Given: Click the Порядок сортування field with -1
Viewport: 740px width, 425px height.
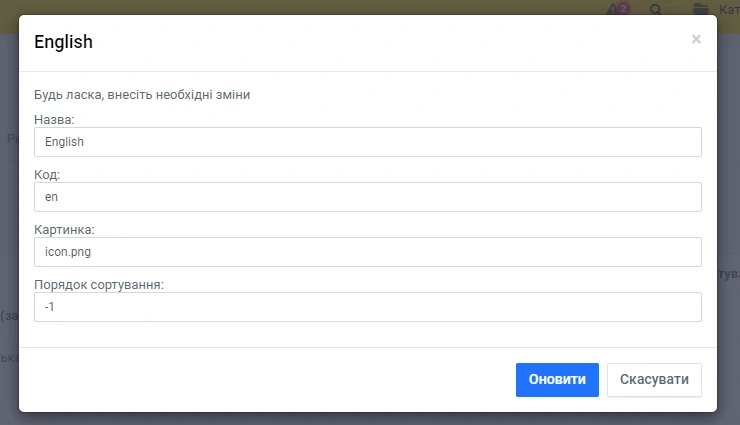Looking at the screenshot, I should [x=367, y=307].
